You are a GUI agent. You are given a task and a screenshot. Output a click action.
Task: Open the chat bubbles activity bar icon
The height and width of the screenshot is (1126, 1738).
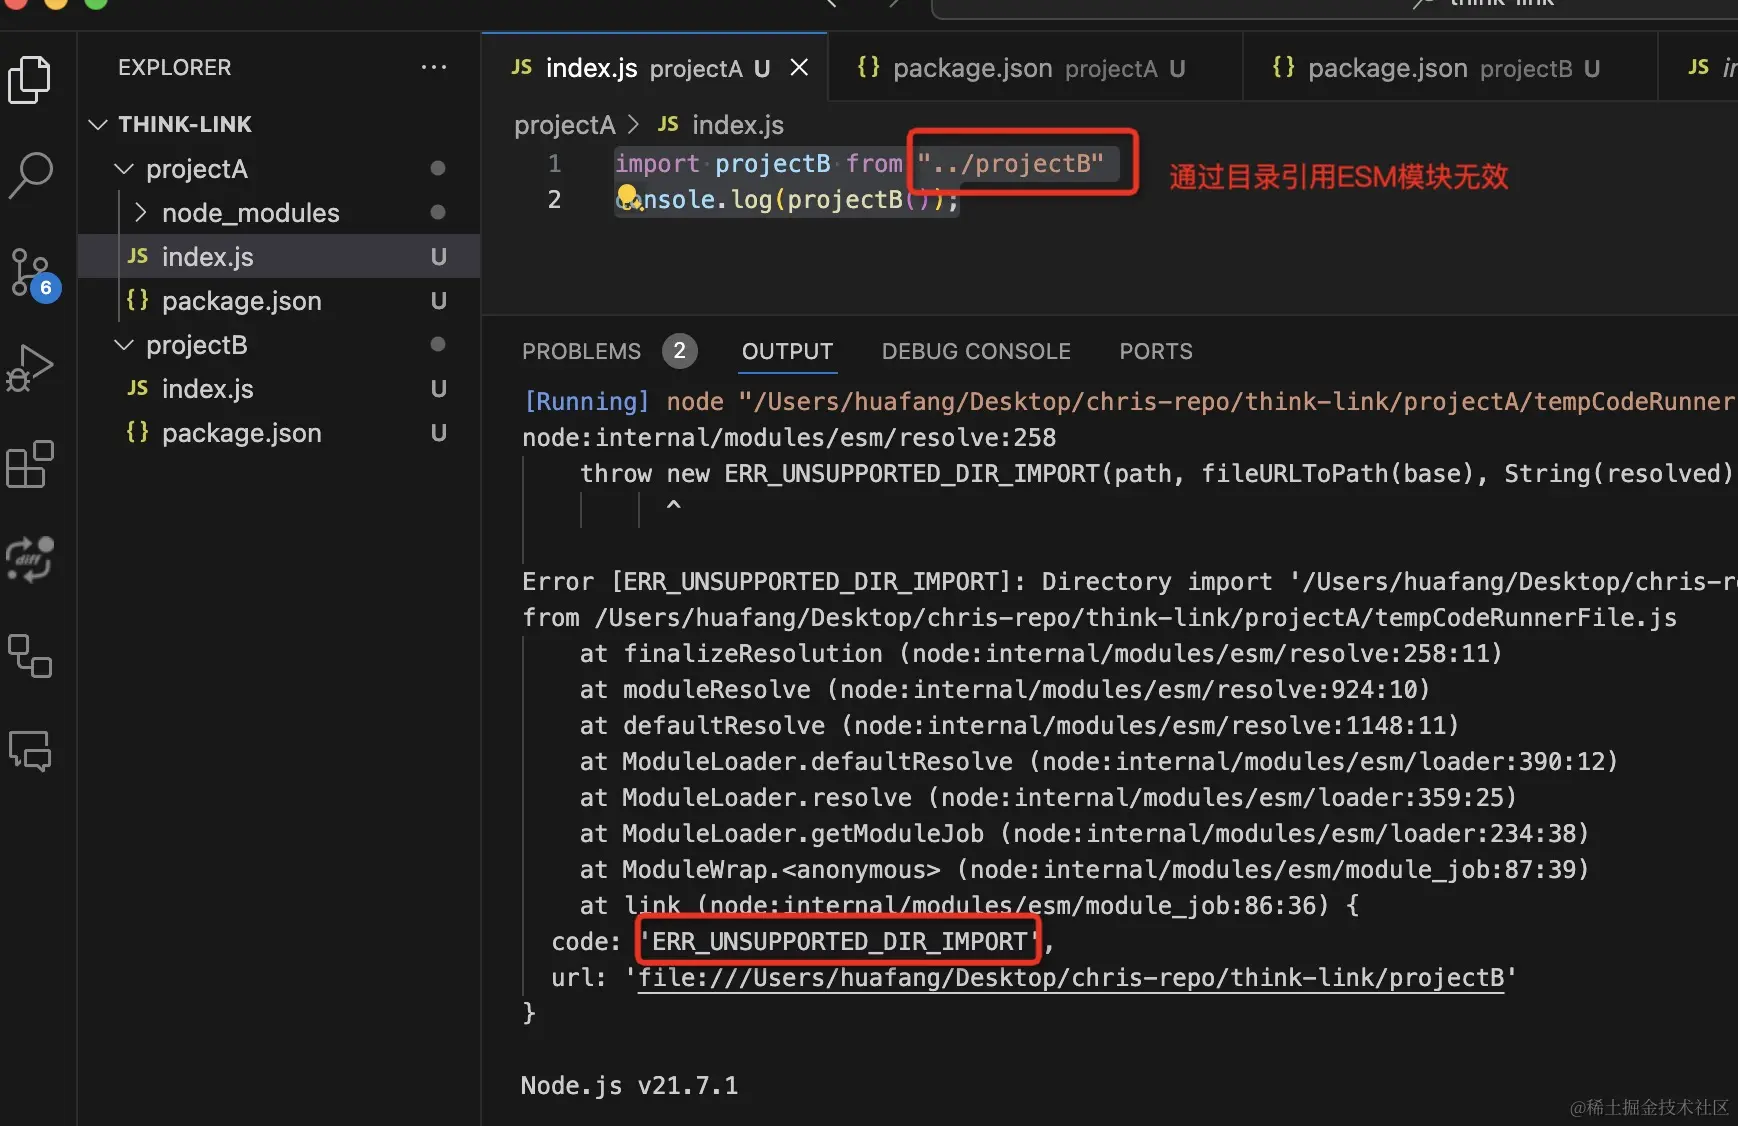(x=30, y=750)
